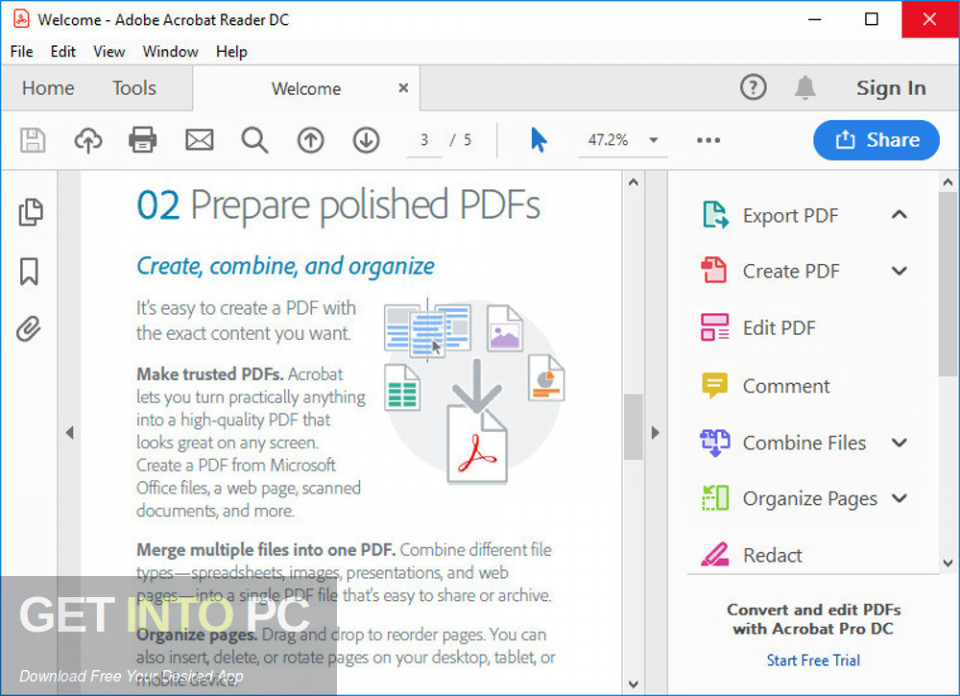Print the document with printer icon

[143, 140]
